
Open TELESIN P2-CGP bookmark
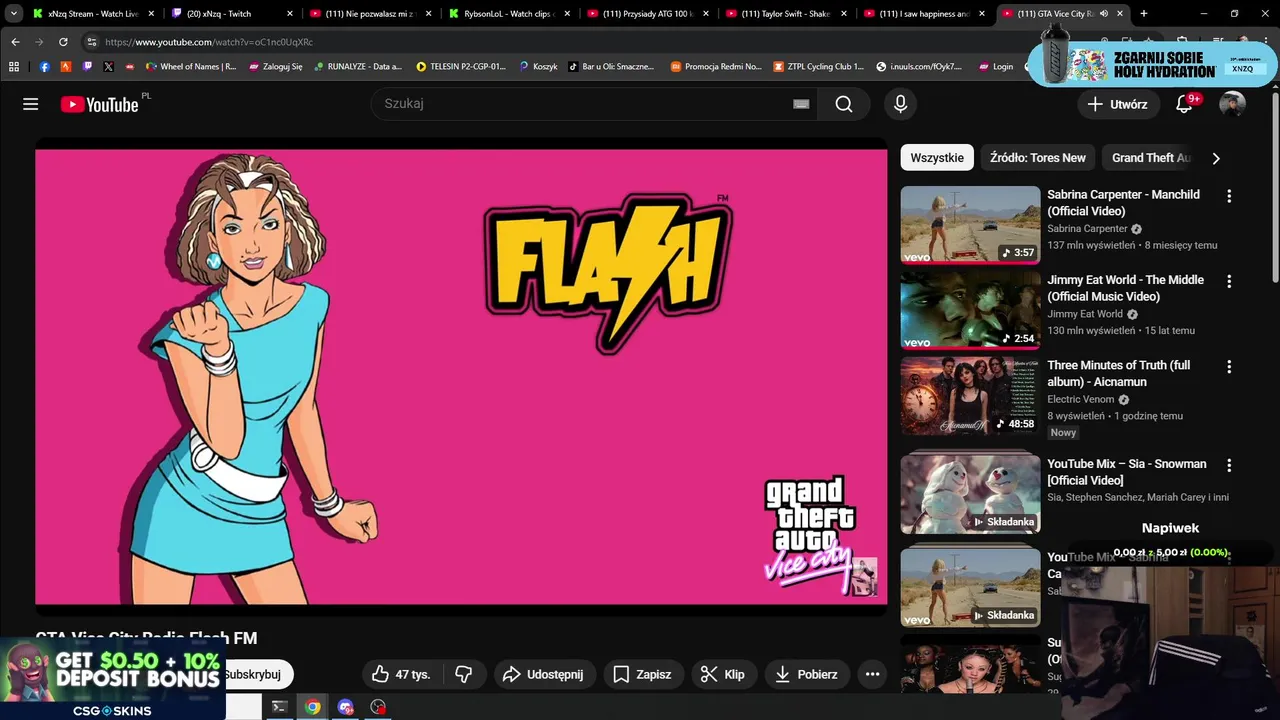click(x=461, y=66)
